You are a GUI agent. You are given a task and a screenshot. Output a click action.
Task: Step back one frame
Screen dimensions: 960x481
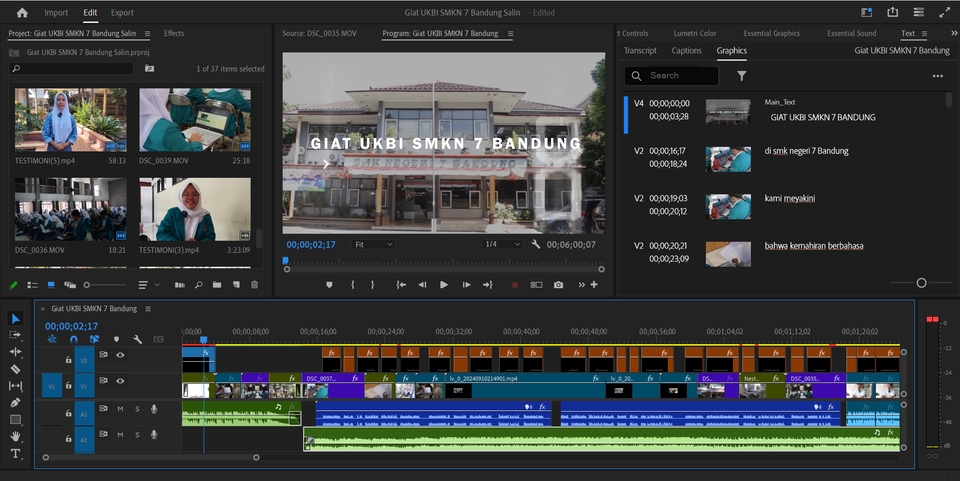tap(422, 285)
